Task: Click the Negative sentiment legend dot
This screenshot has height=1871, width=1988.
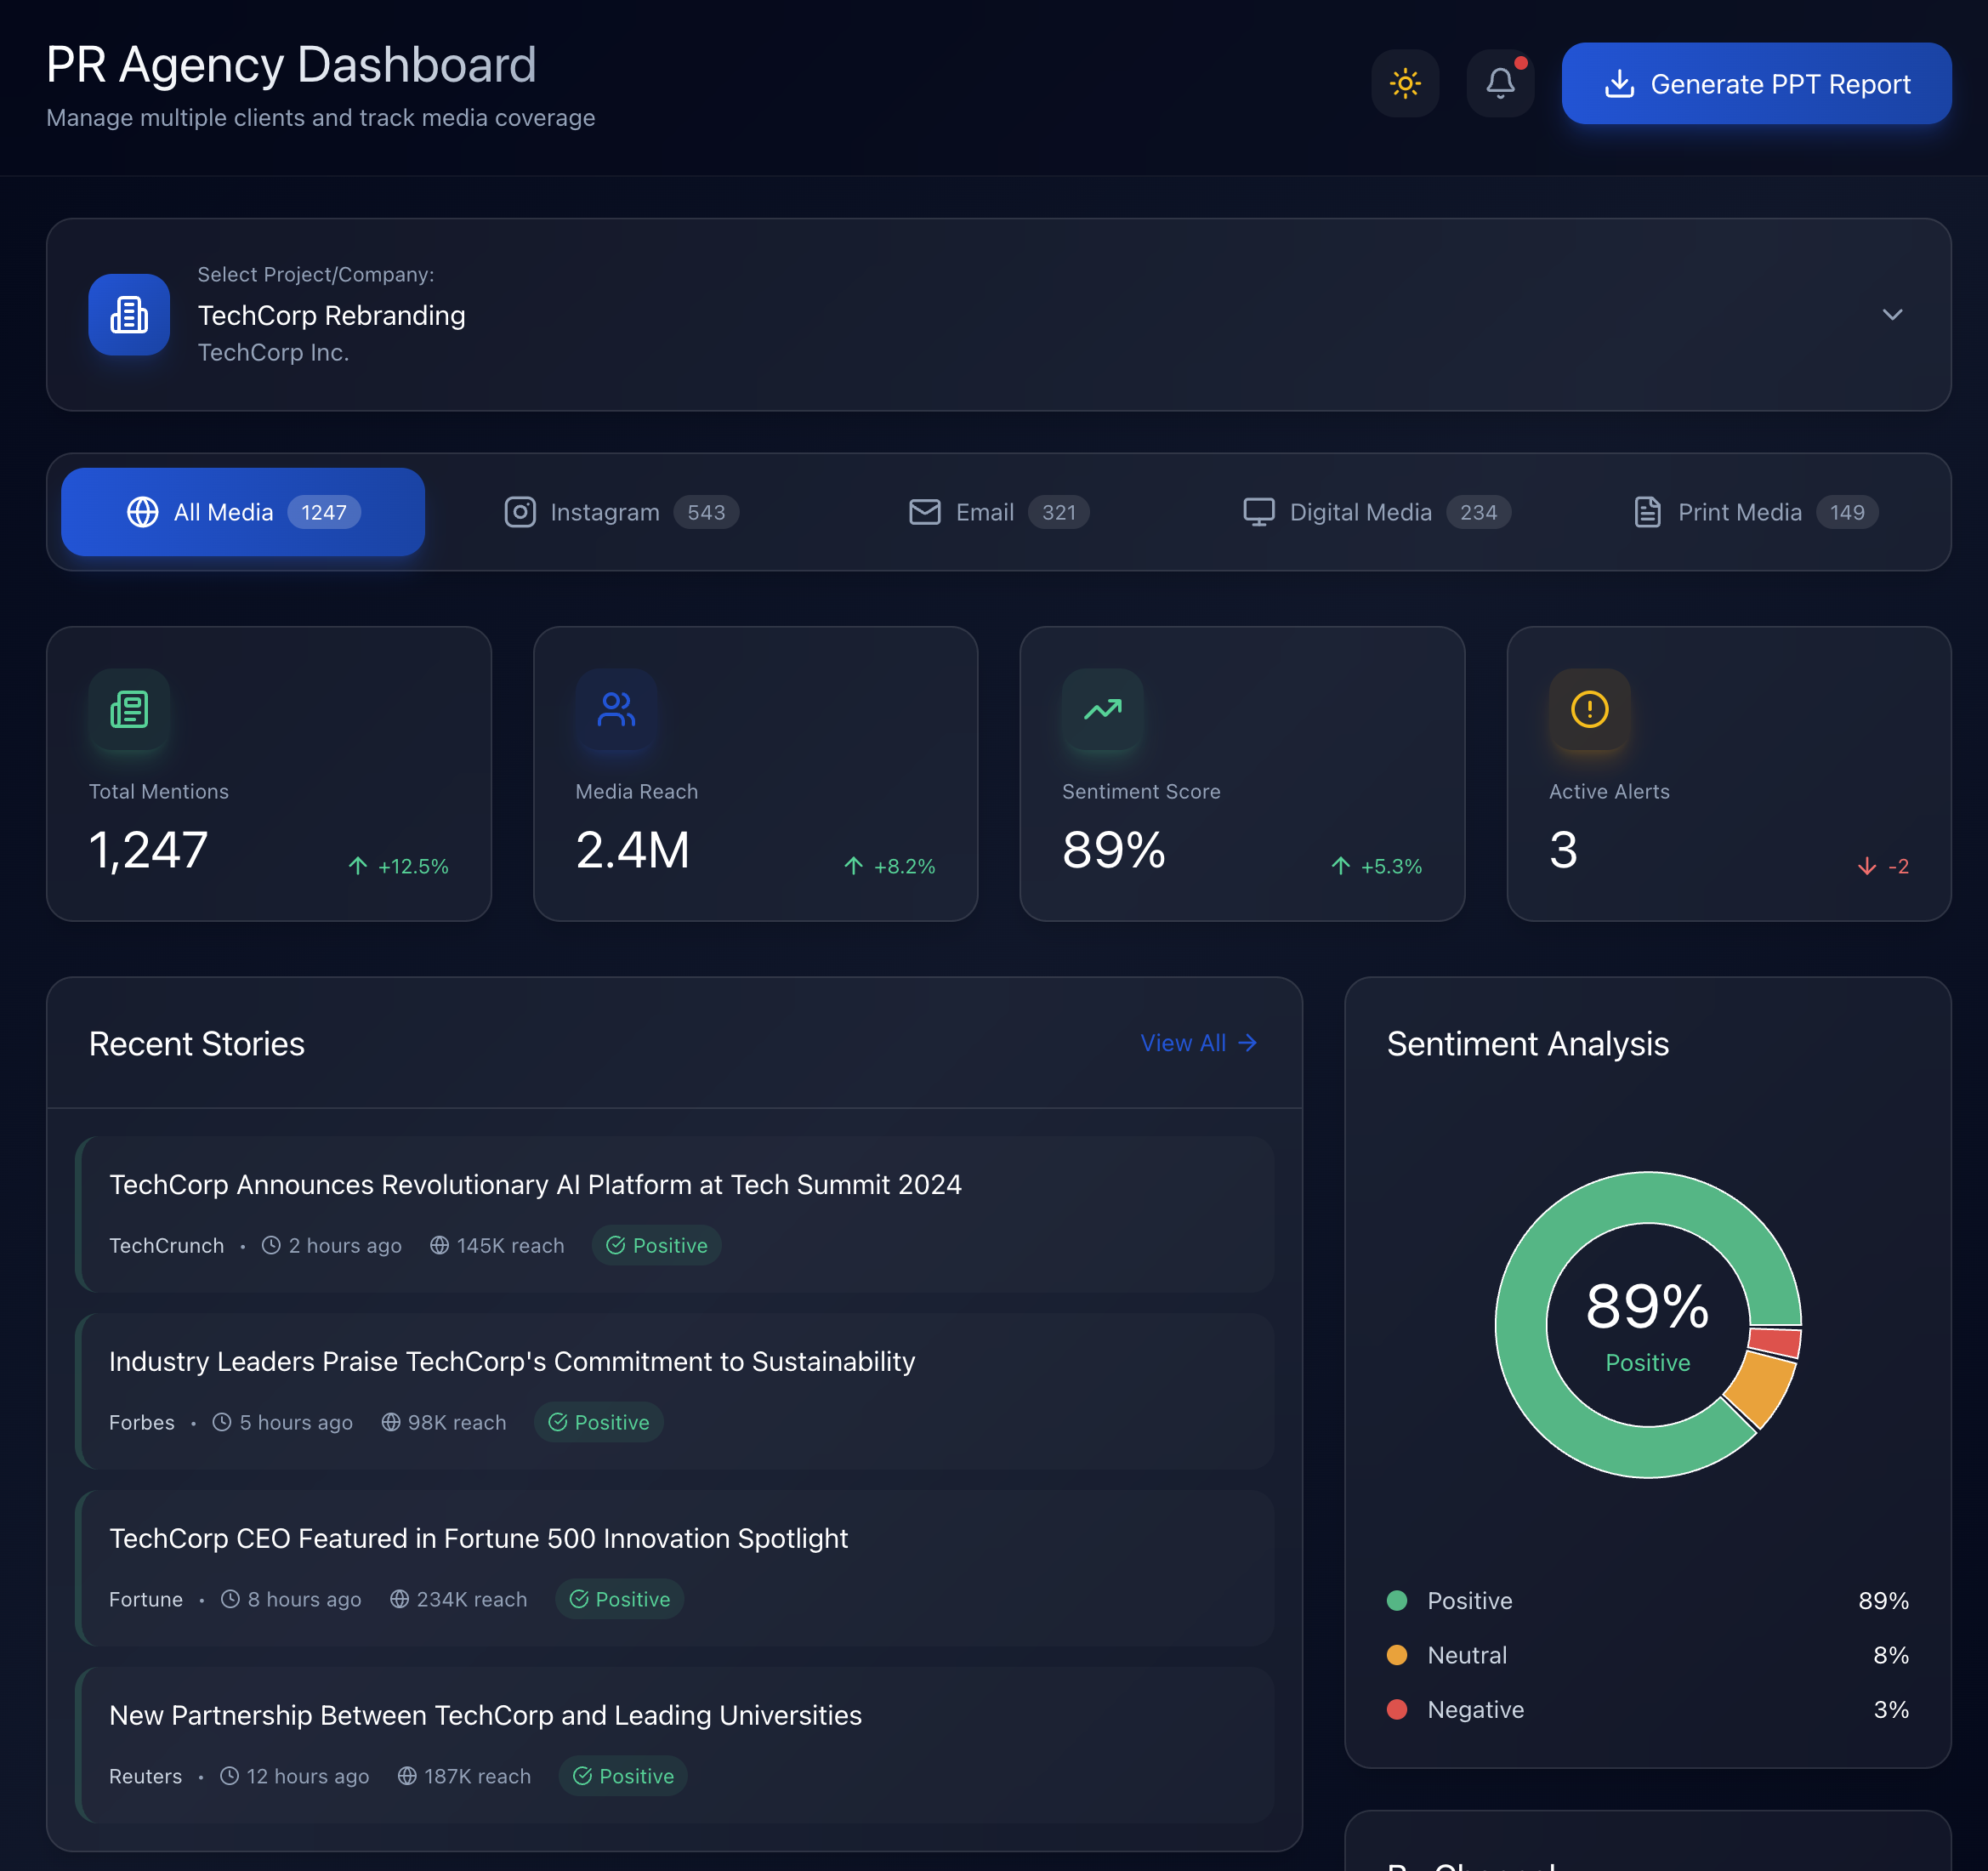Action: tap(1397, 1710)
